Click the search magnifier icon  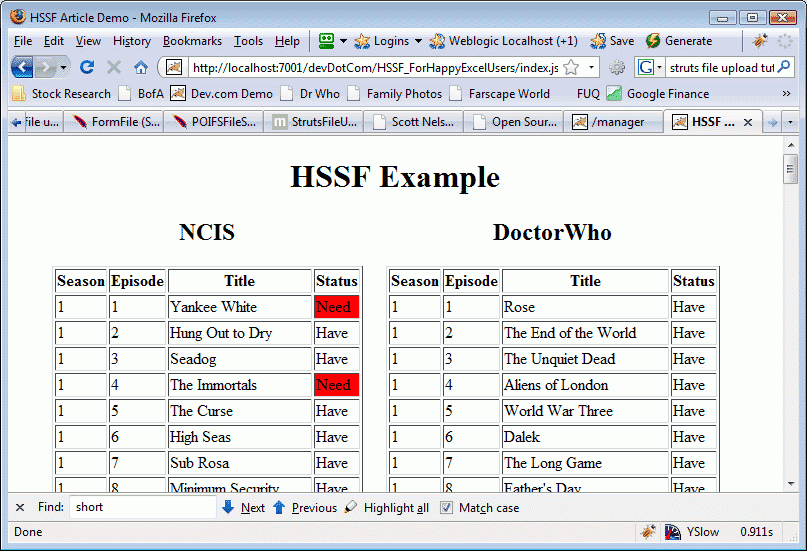click(784, 67)
